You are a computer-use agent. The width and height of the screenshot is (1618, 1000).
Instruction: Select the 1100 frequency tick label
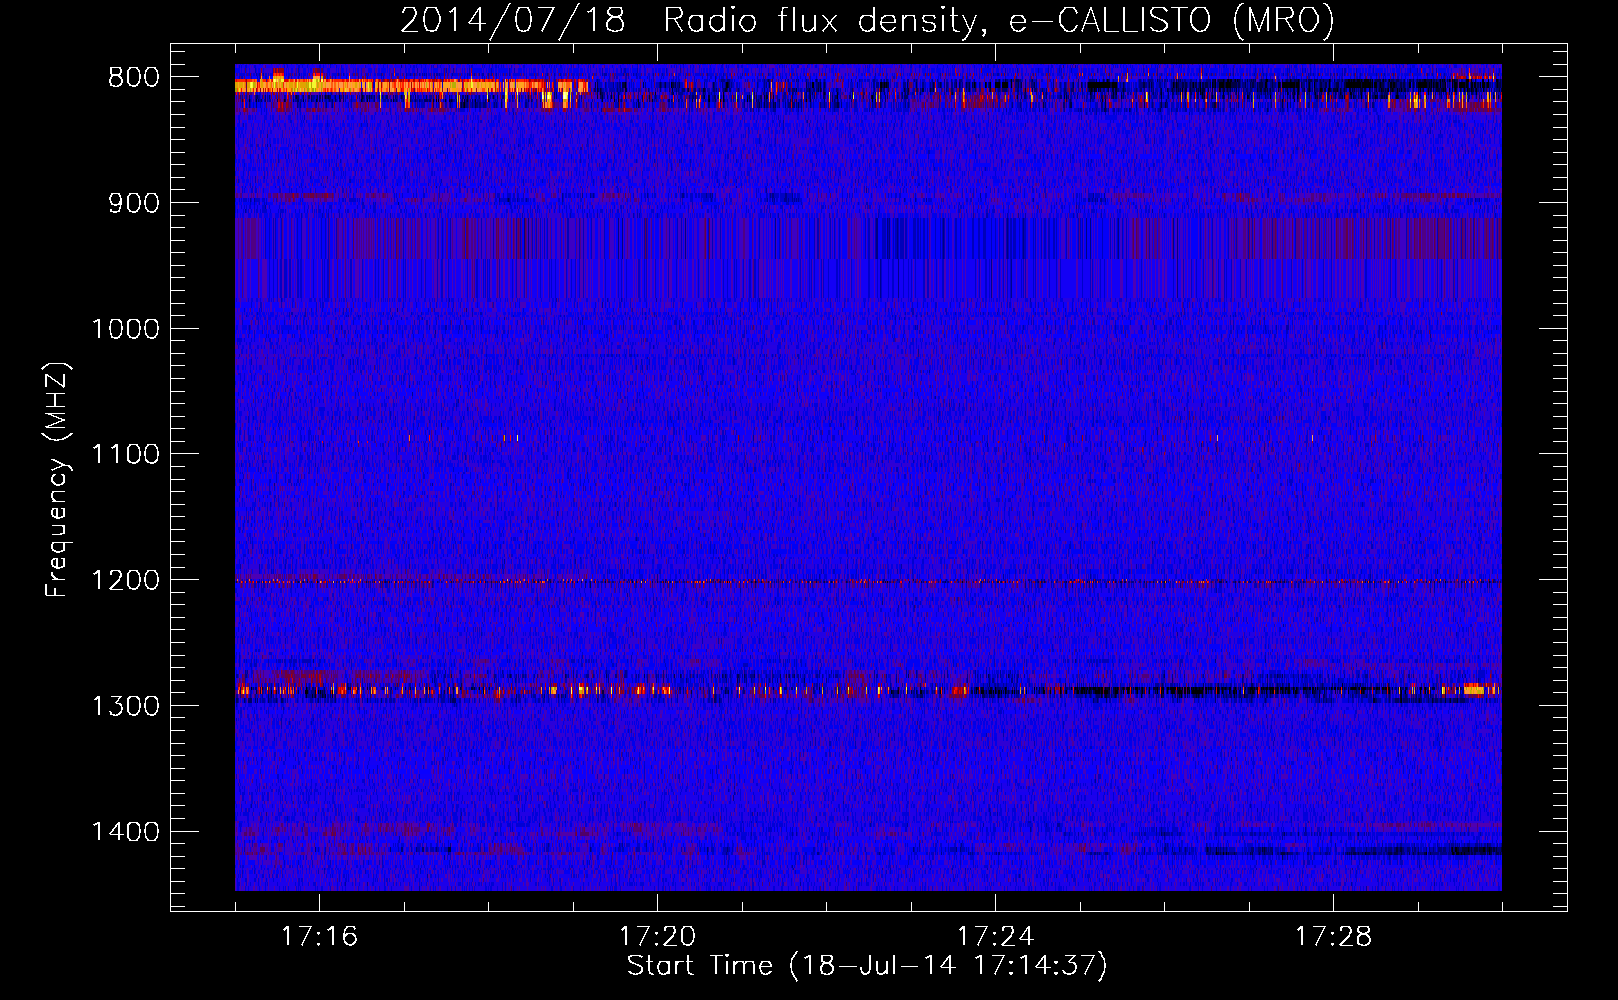[x=126, y=455]
